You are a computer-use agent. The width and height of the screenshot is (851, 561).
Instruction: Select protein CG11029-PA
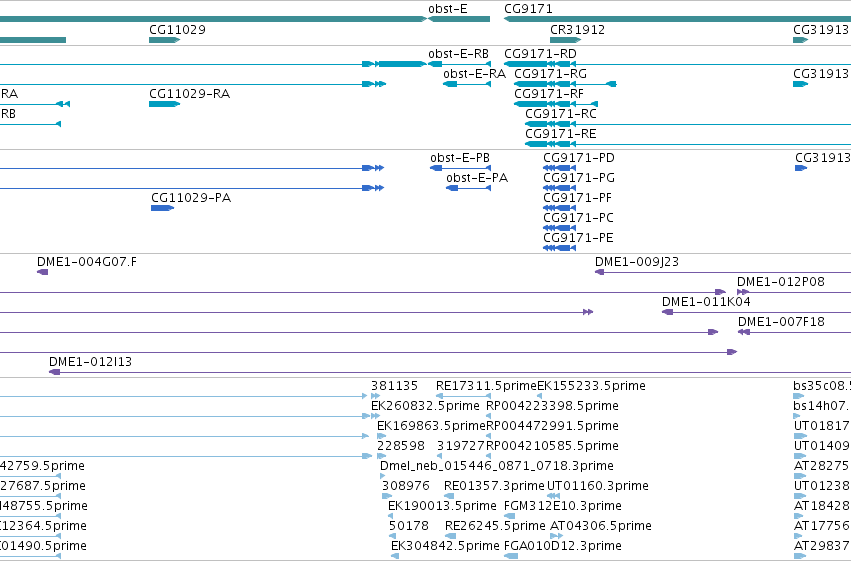162,208
